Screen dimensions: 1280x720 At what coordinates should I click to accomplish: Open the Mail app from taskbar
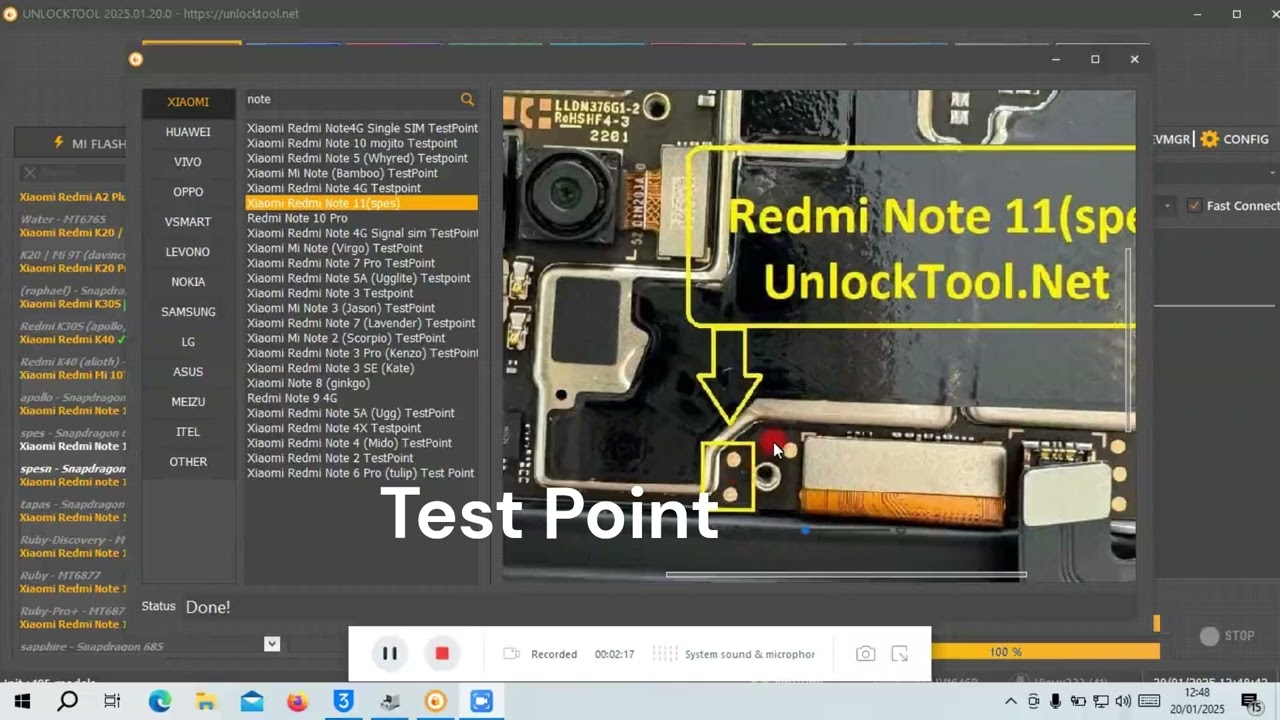[252, 702]
